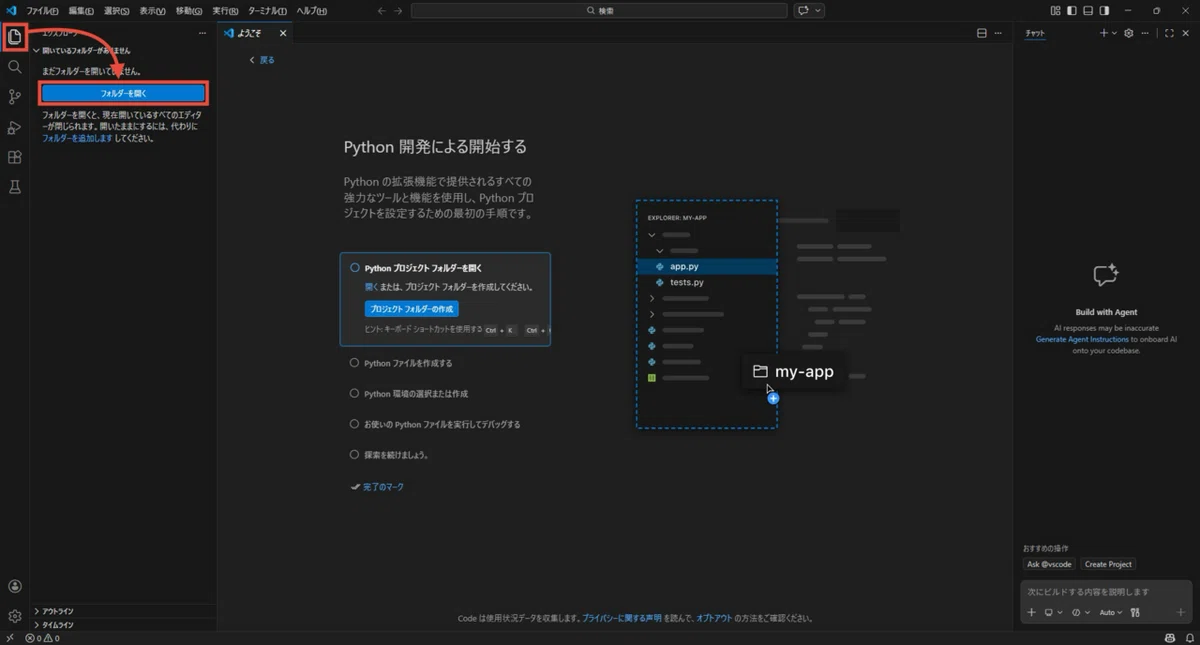
Task: Open the 移動 menu
Action: tap(188, 10)
